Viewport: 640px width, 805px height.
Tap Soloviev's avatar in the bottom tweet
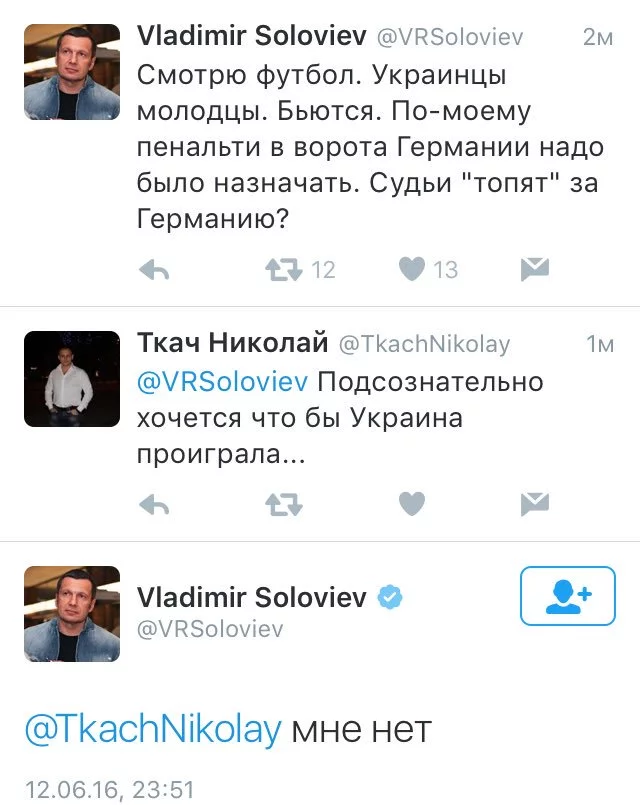click(x=72, y=614)
